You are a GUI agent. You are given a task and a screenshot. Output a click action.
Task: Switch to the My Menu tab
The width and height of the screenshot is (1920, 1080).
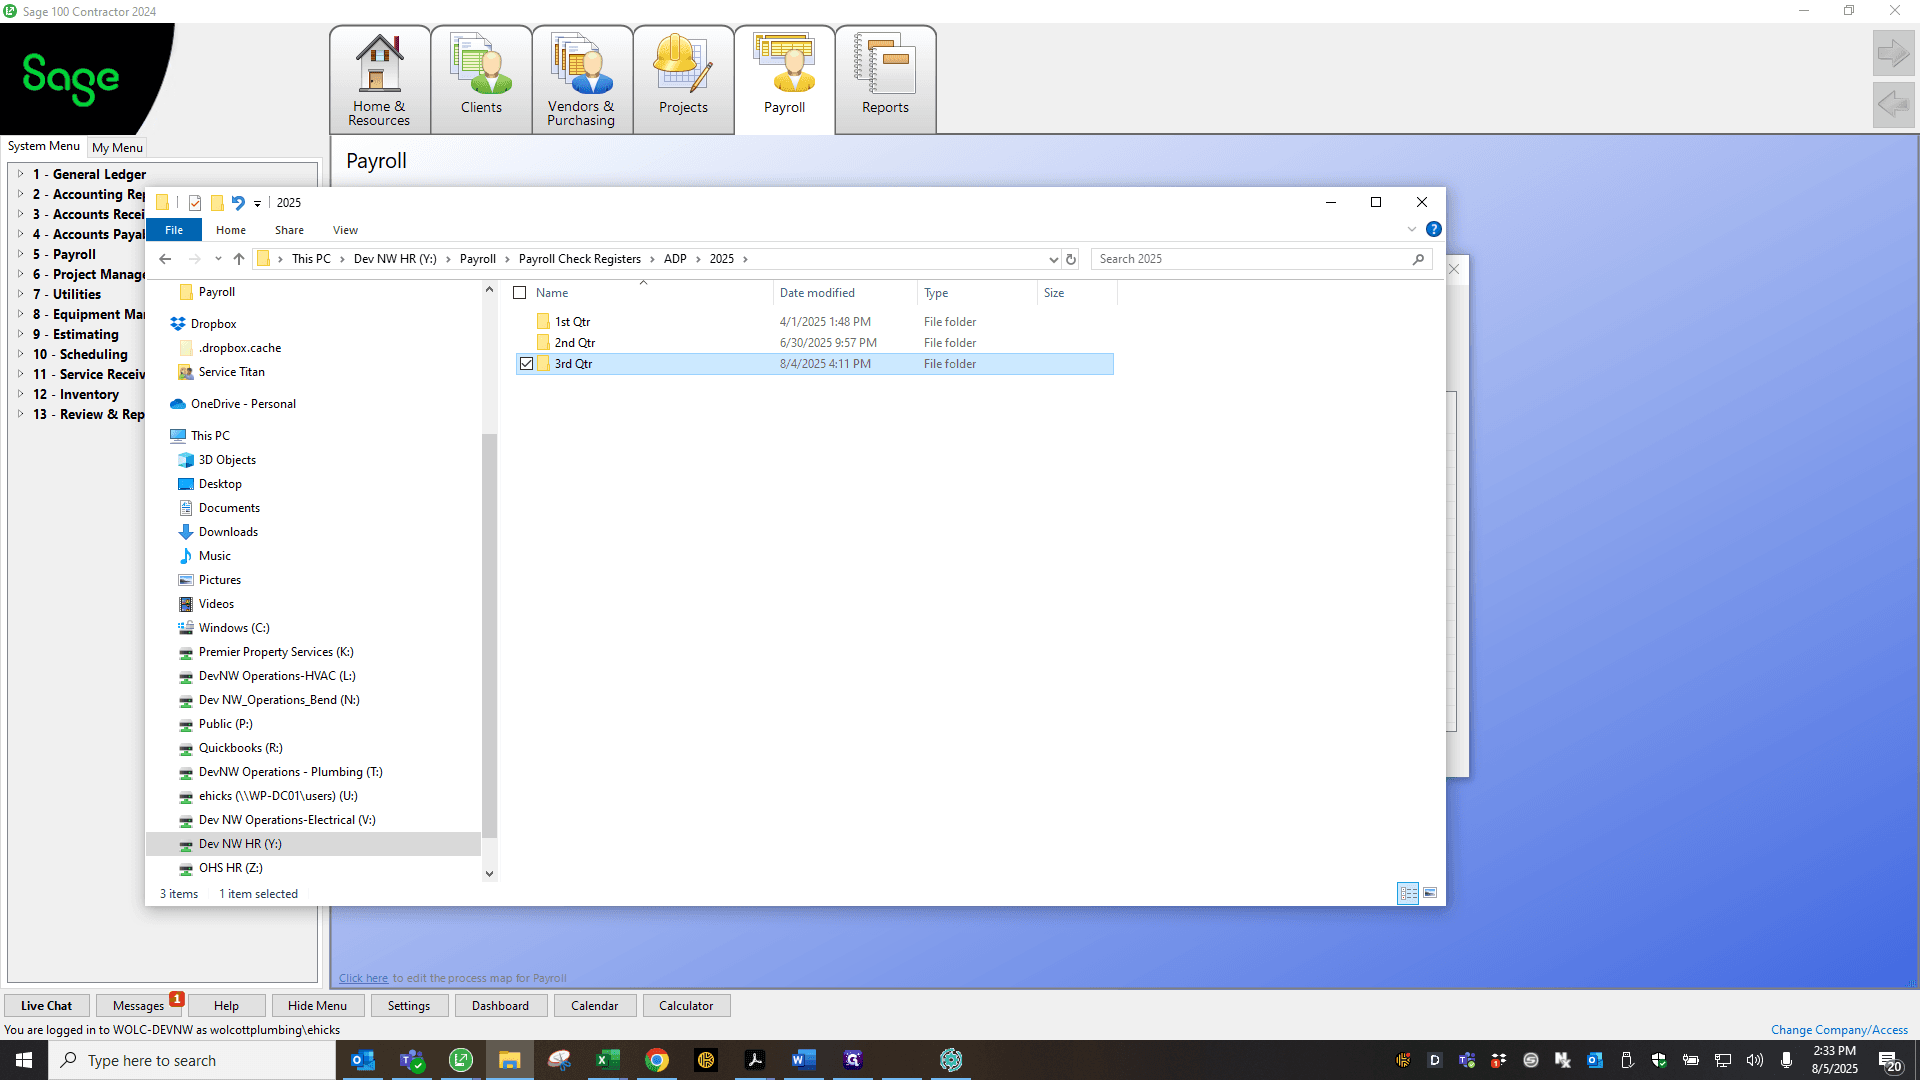117,147
